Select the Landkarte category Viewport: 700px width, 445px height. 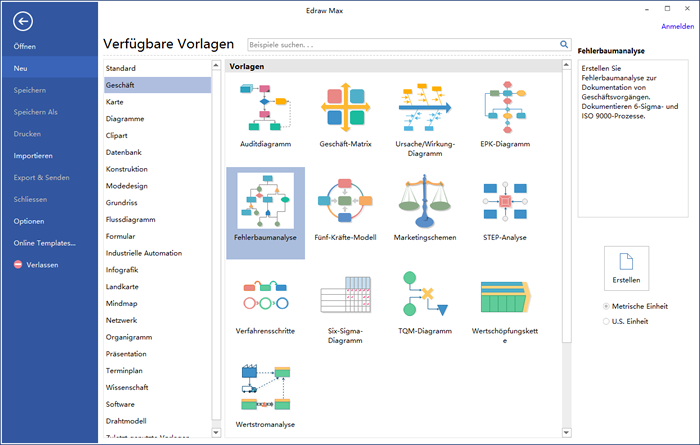point(157,287)
